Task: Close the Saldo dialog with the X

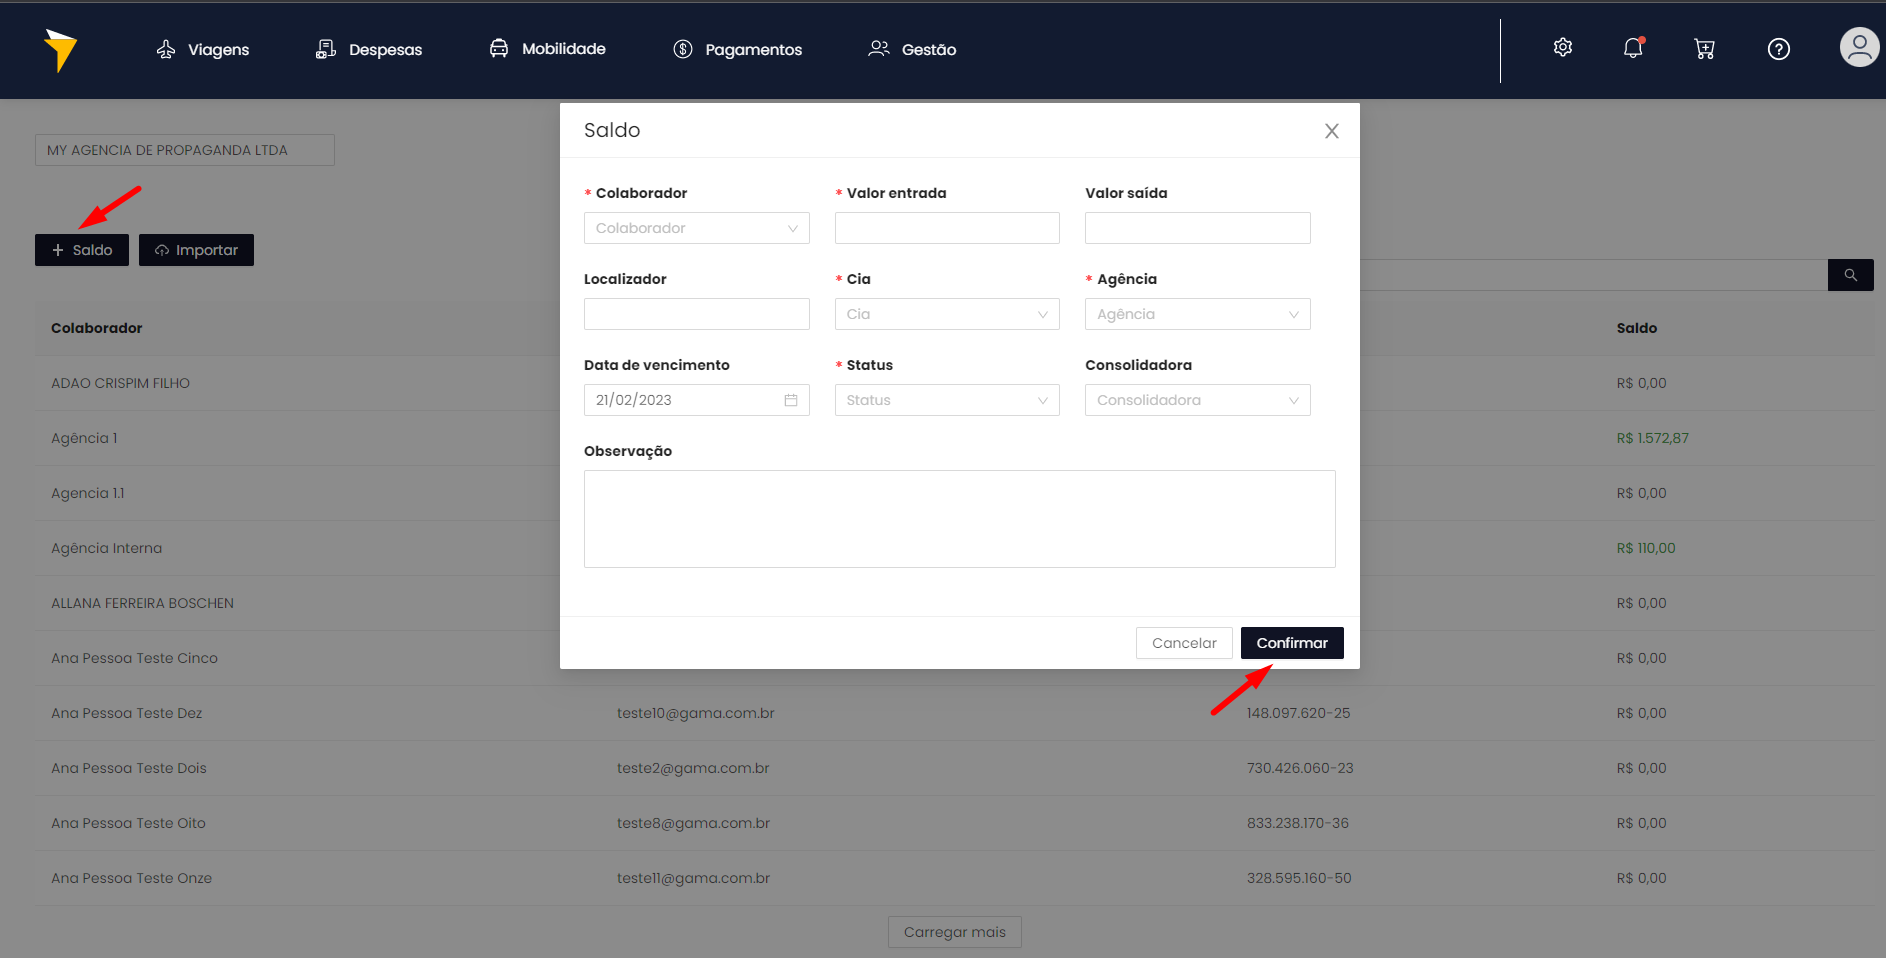Action: (1332, 131)
